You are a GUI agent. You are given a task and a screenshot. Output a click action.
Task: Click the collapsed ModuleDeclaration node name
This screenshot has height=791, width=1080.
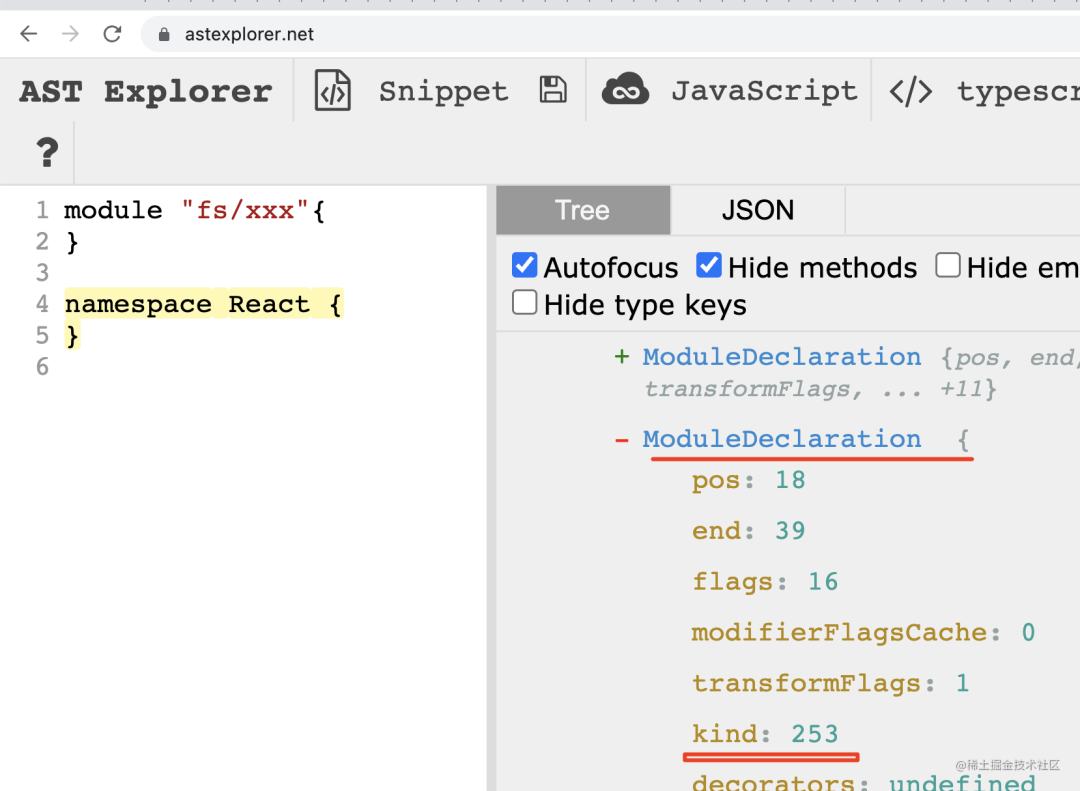click(x=782, y=357)
